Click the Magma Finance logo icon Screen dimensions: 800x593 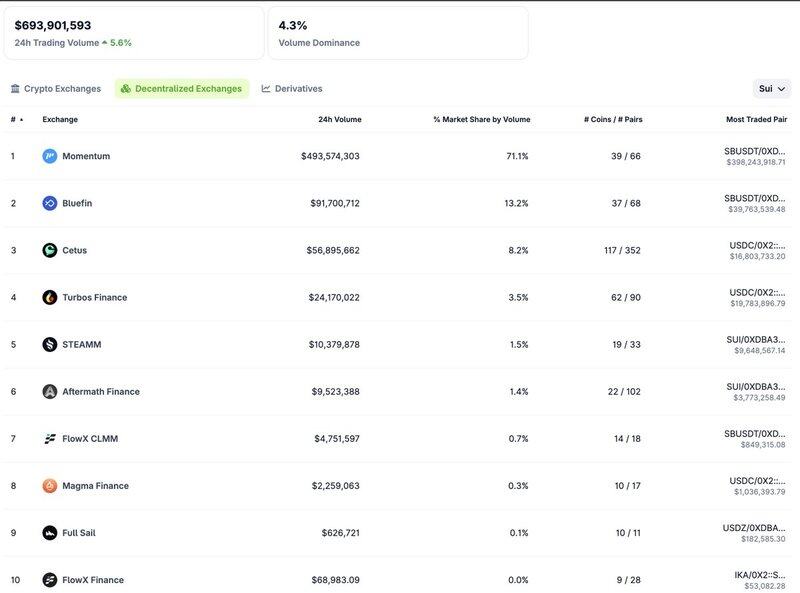tap(50, 486)
